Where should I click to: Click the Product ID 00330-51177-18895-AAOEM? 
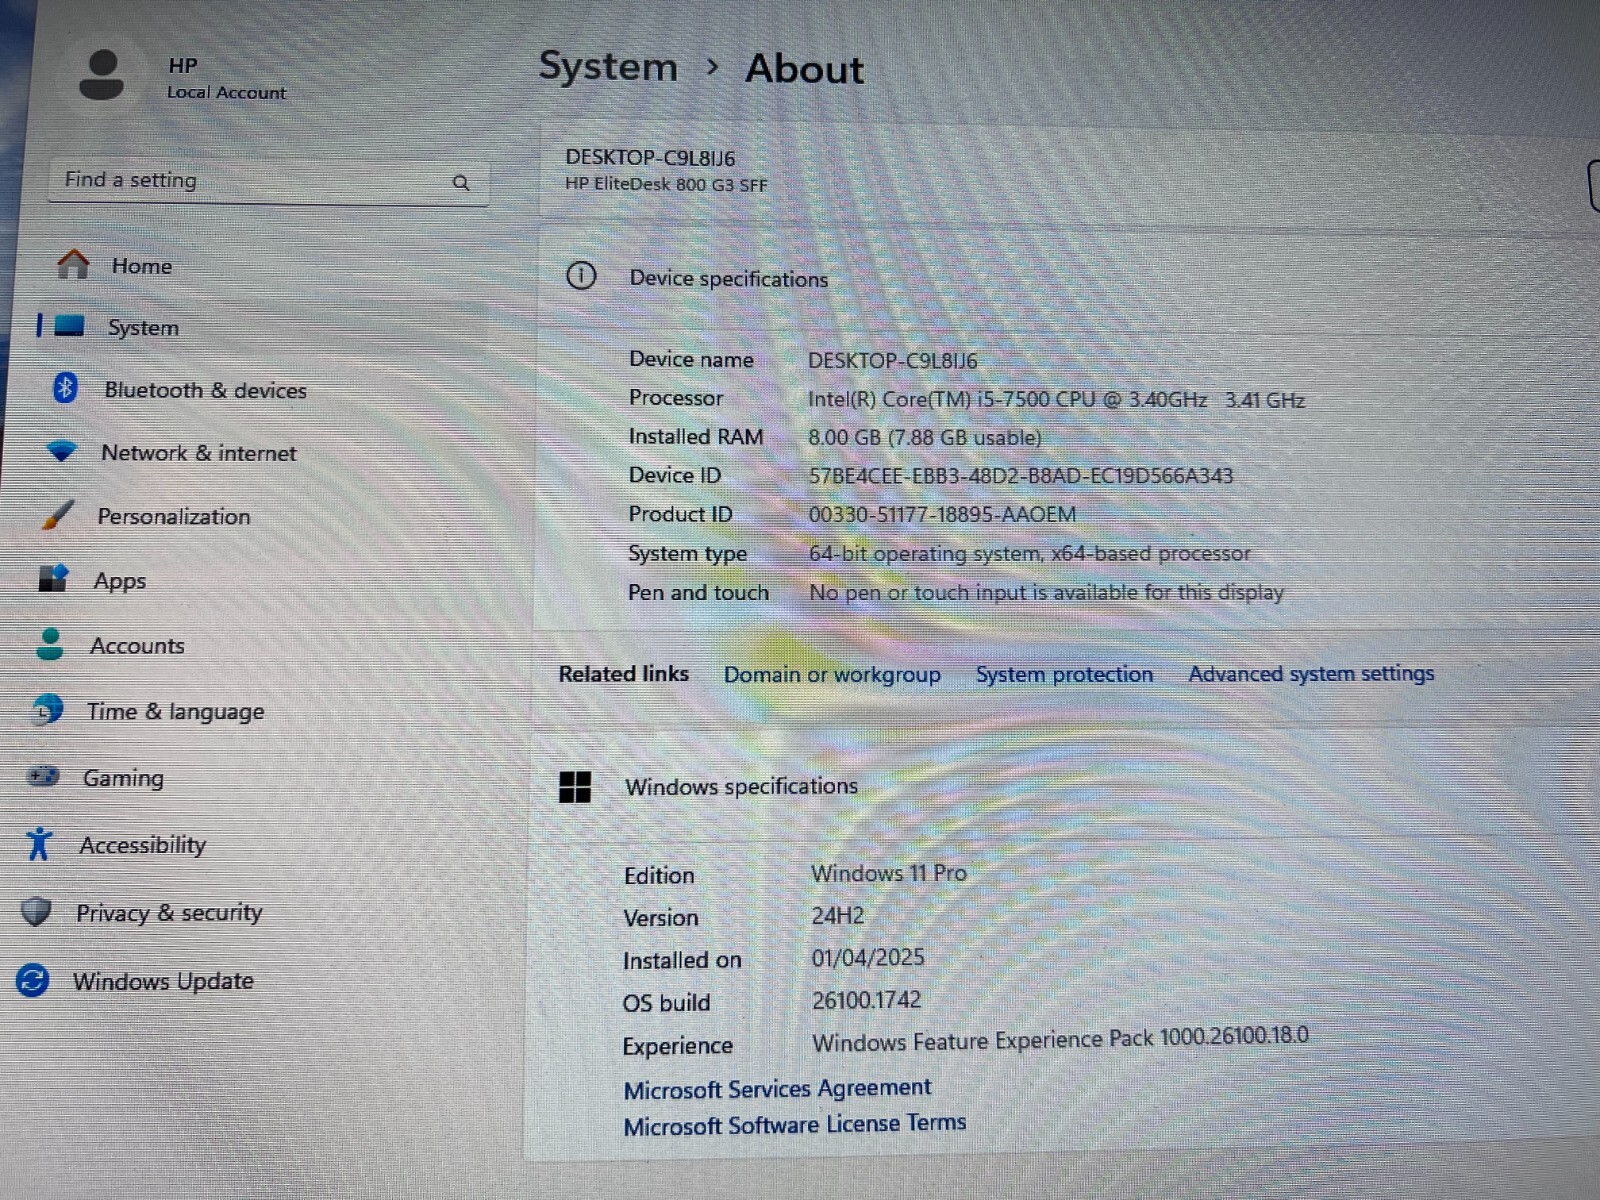(942, 514)
